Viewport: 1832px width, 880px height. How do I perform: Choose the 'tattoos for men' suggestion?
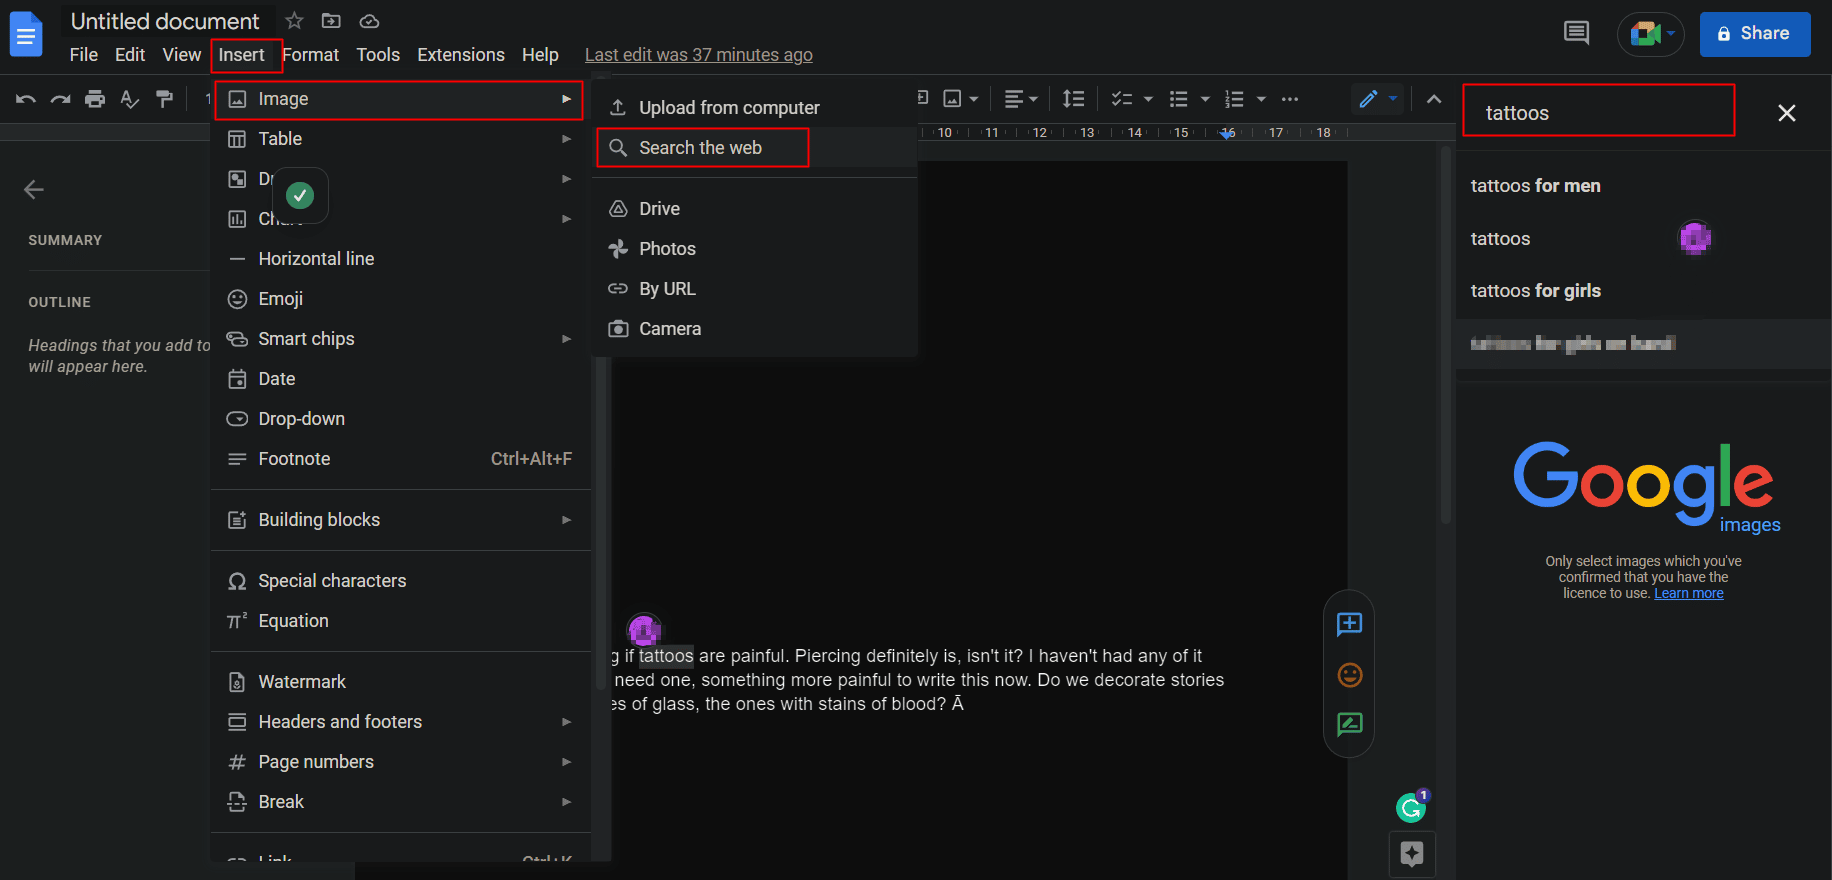1536,186
